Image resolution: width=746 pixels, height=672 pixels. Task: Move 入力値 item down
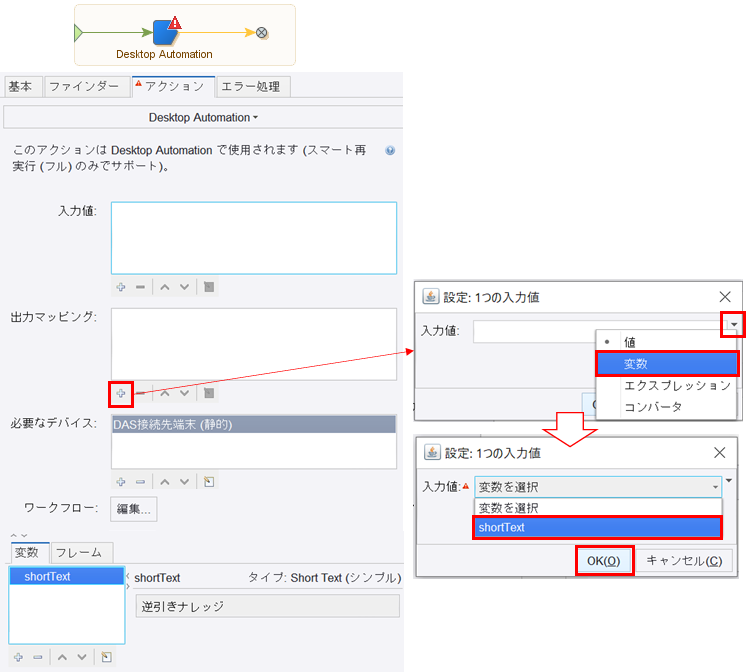tap(185, 287)
